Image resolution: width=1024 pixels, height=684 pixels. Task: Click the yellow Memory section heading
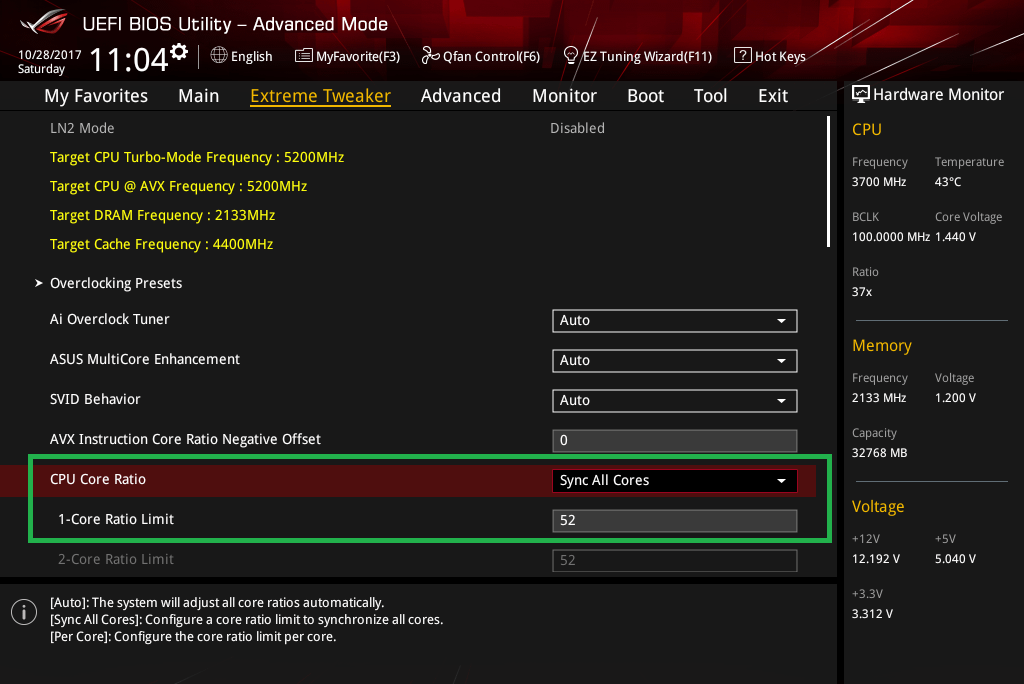(882, 346)
